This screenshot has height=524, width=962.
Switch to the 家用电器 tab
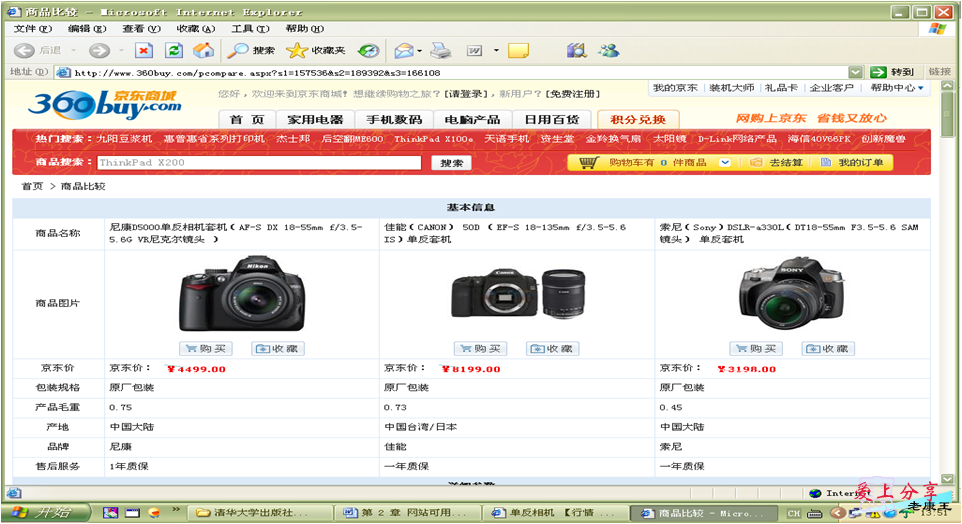point(315,120)
